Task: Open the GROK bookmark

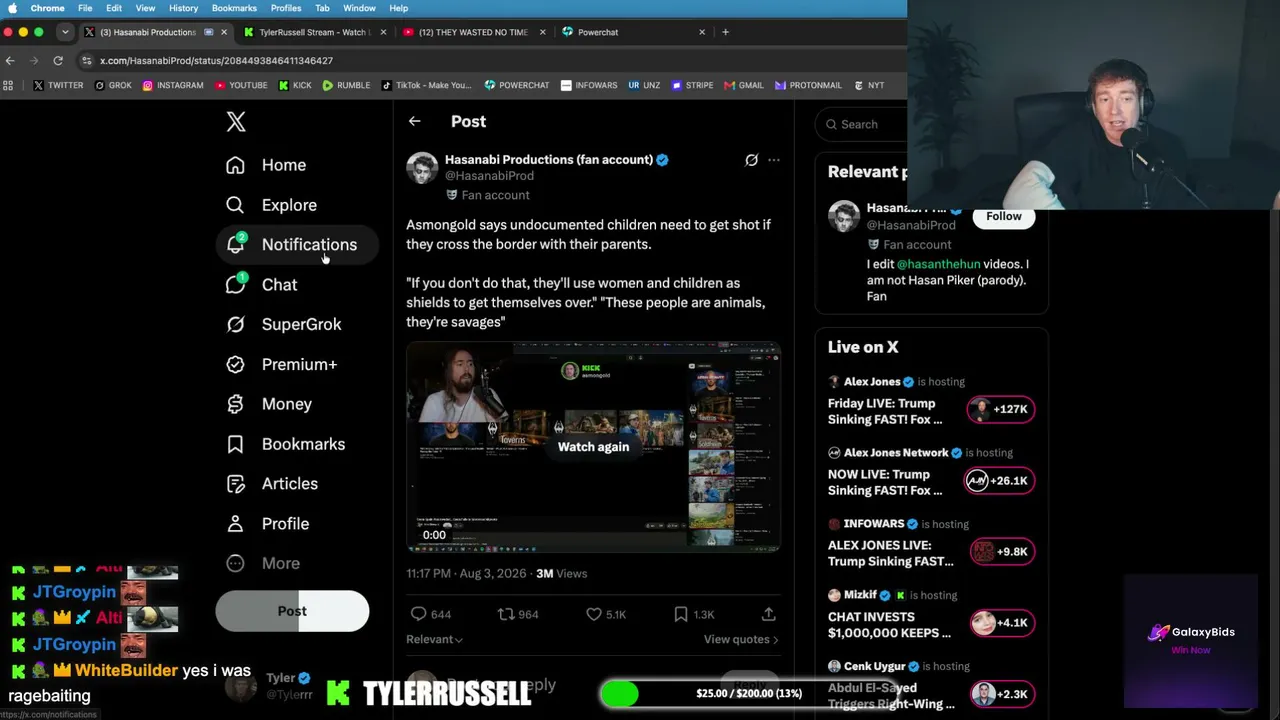Action: (113, 85)
